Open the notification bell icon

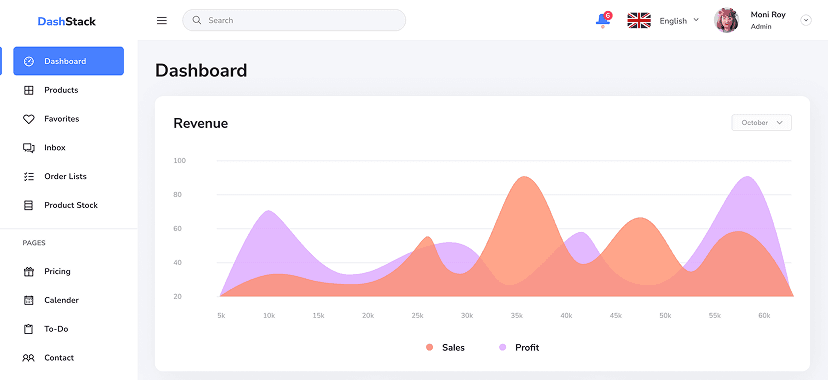point(602,21)
